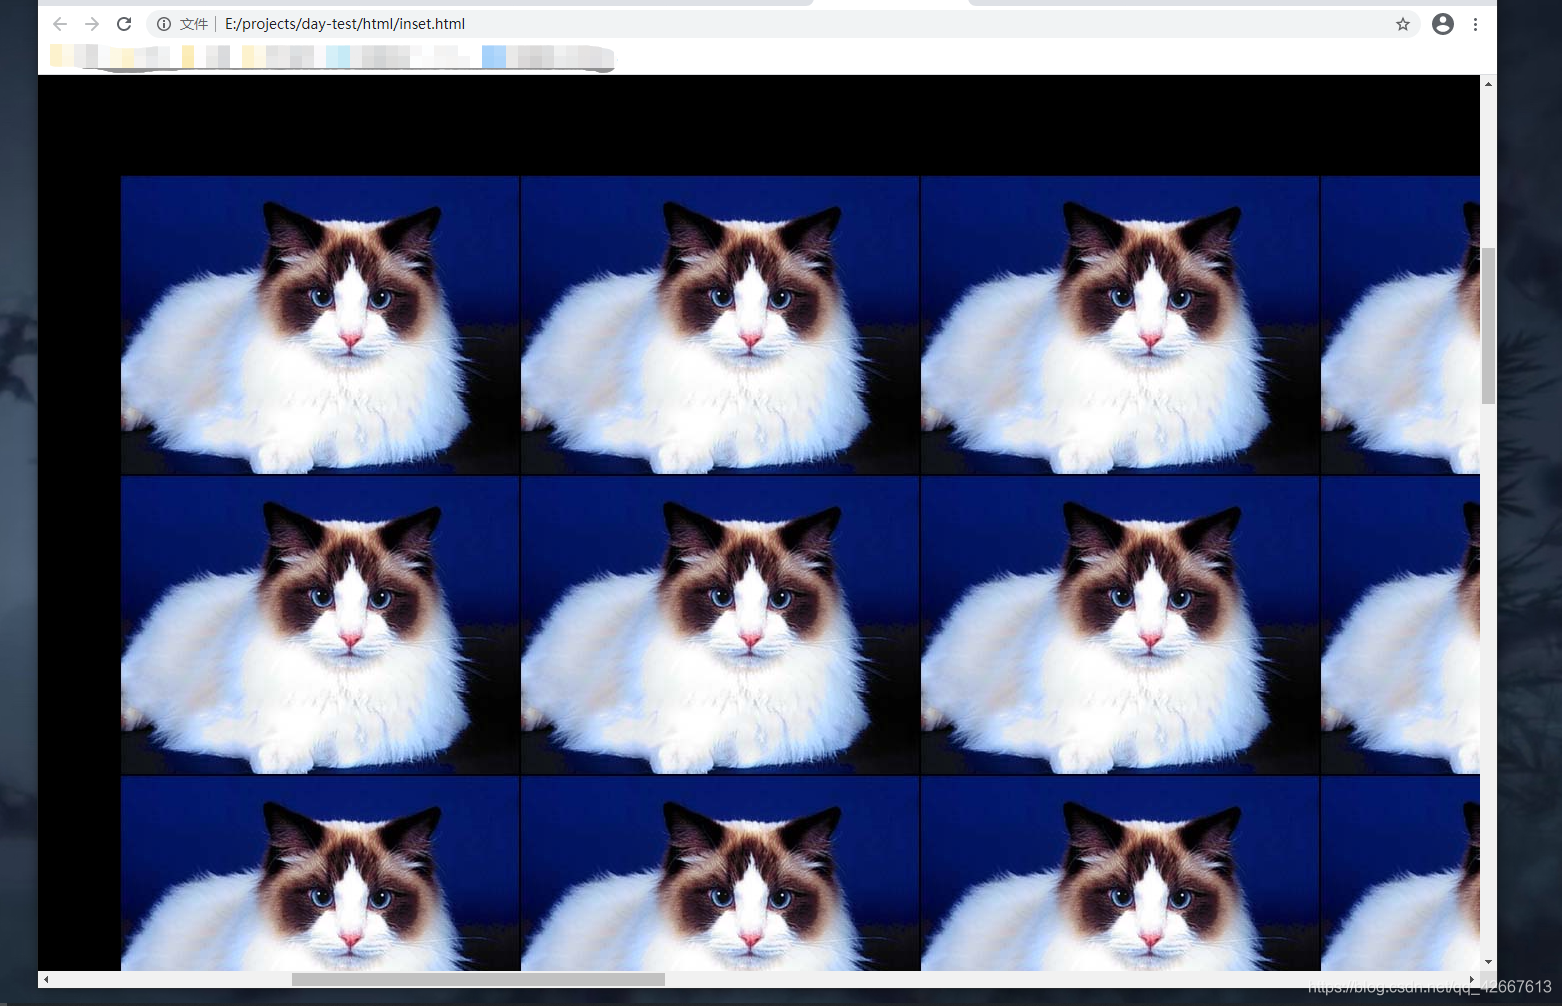Click the second cat image in bottom row
The image size is (1562, 1006).
point(720,873)
